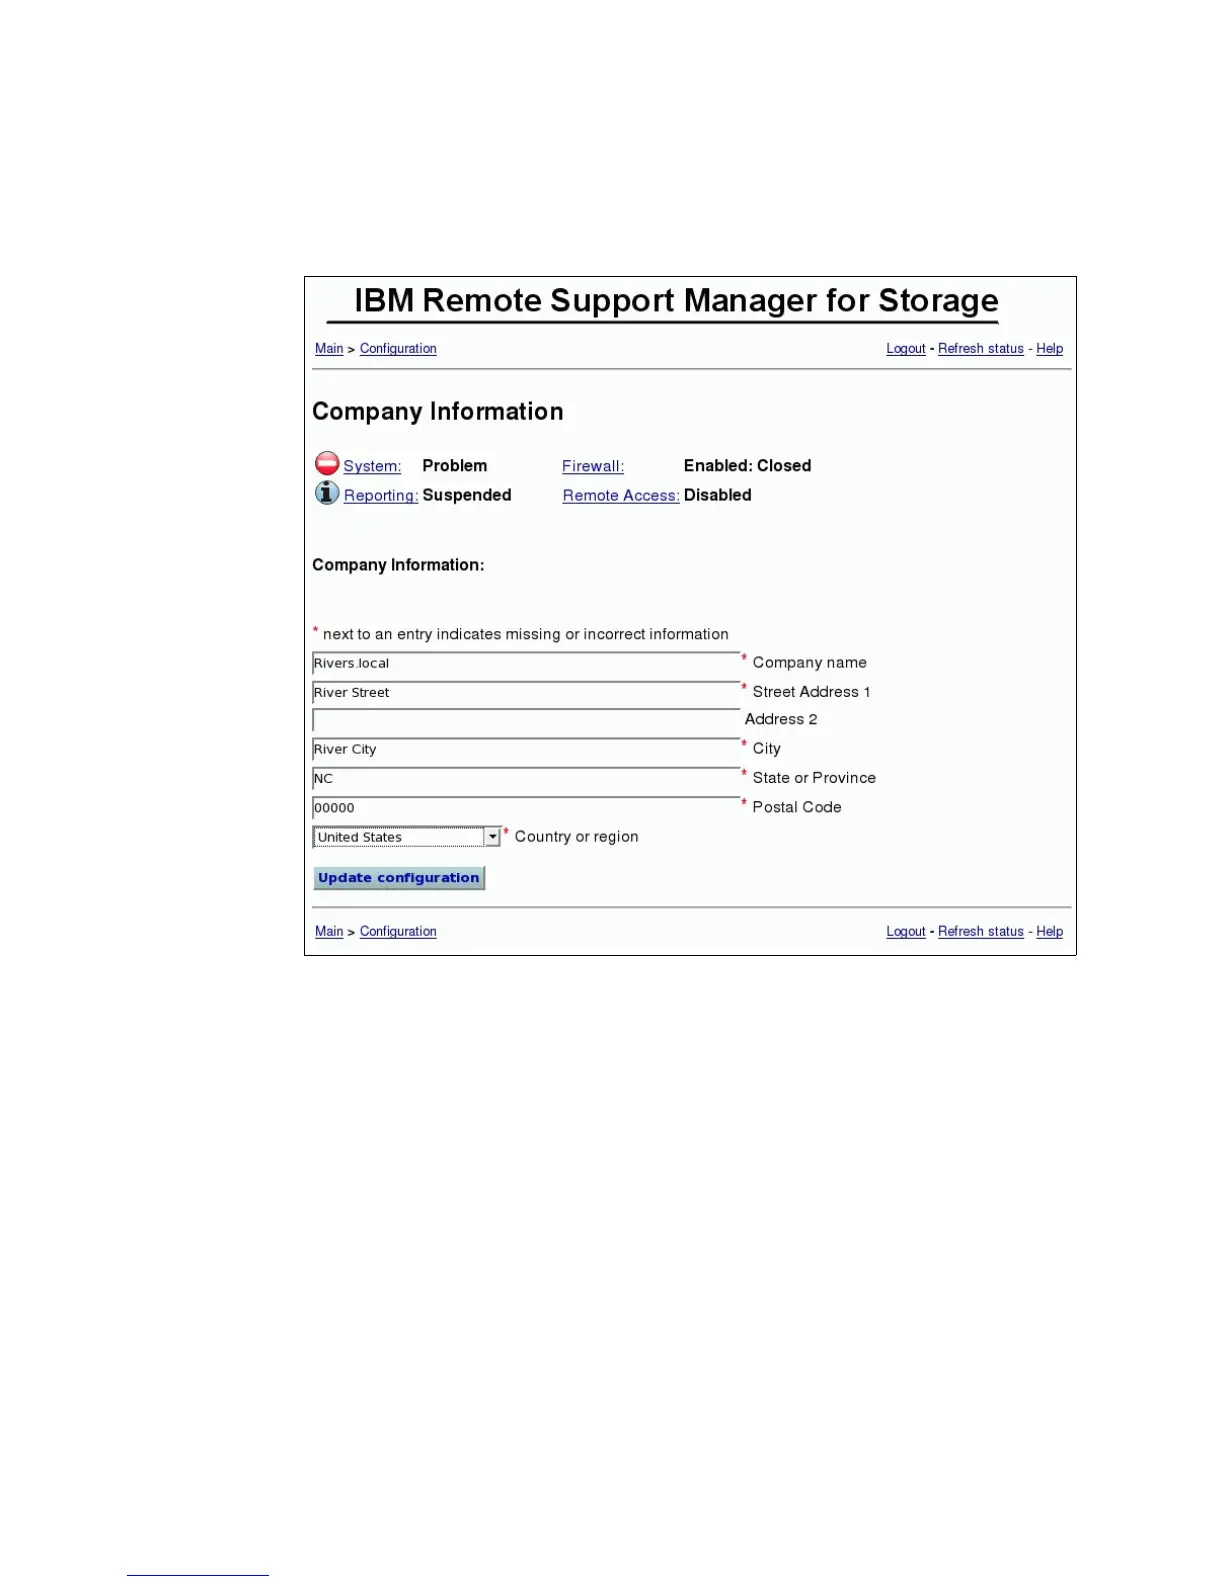Click the 'Problem' system status text
1224x1584 pixels.
coord(455,466)
